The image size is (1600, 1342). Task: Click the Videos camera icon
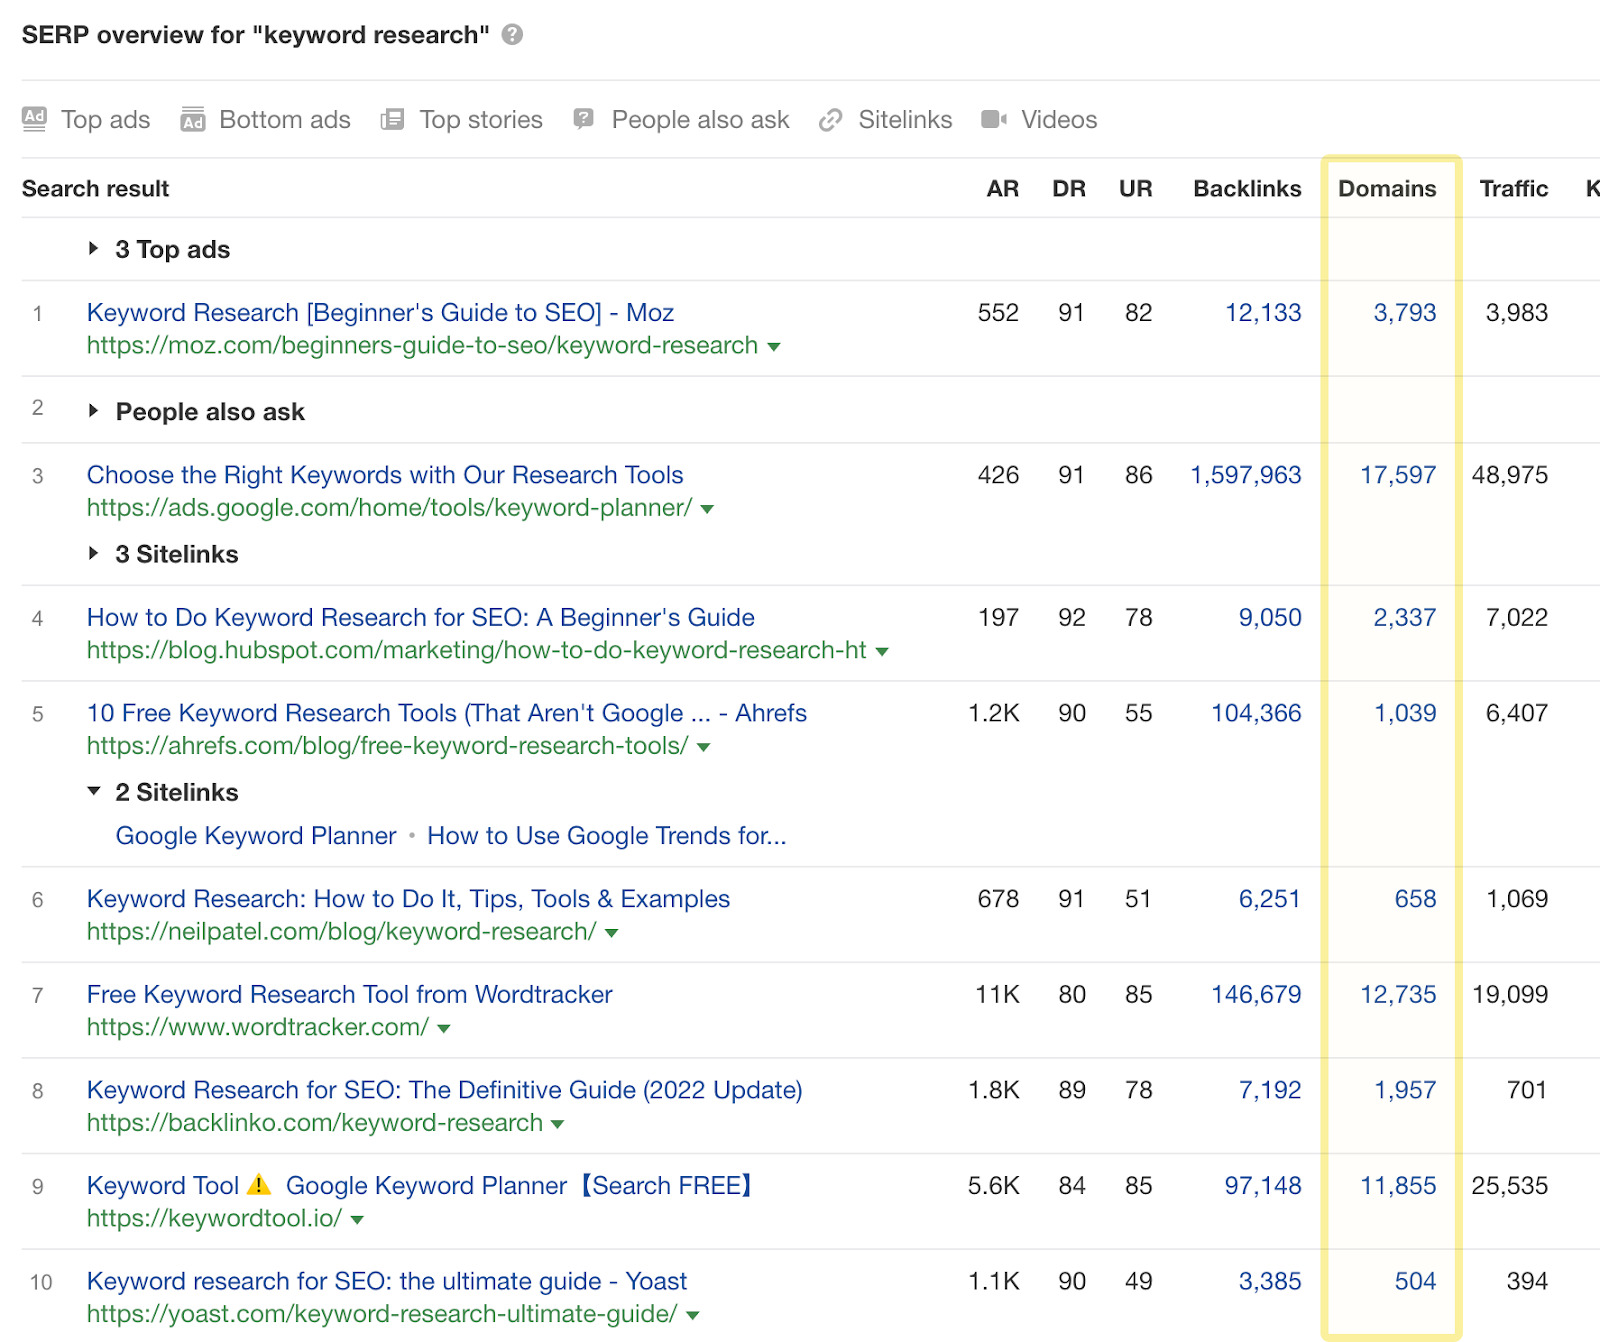[x=994, y=120]
